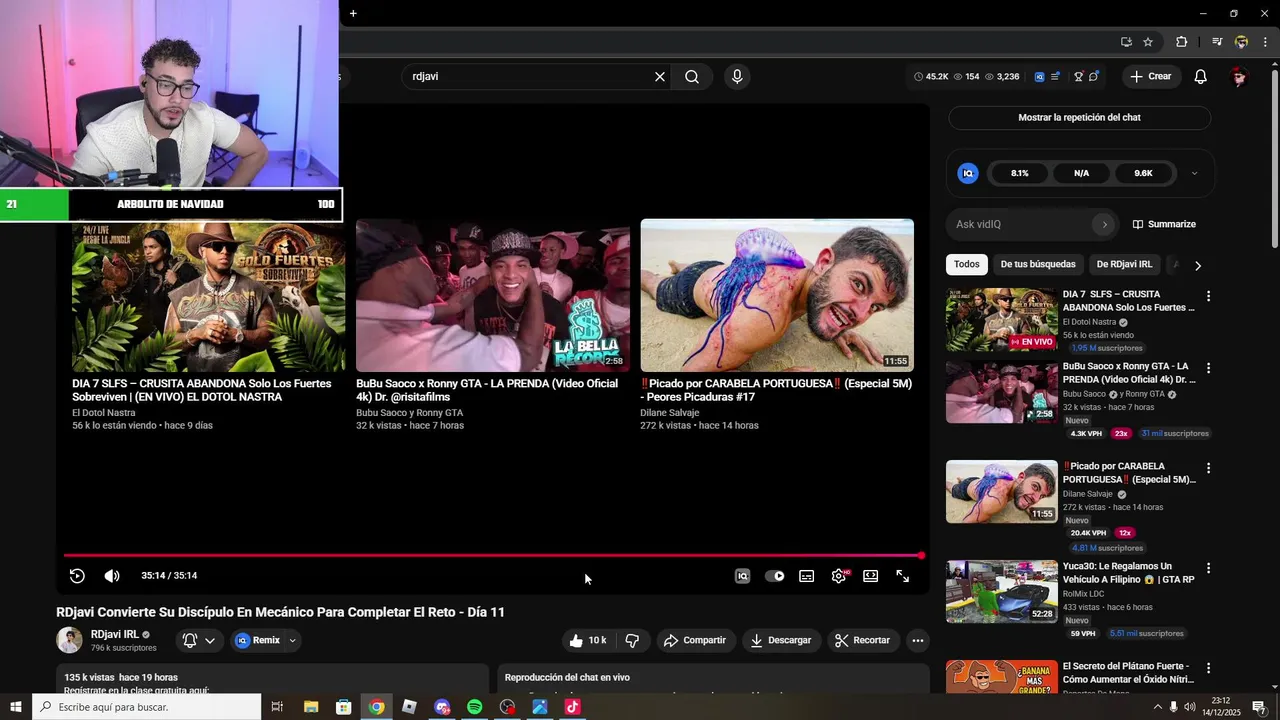Click the Recortar clip button
1280x720 pixels.
862,640
